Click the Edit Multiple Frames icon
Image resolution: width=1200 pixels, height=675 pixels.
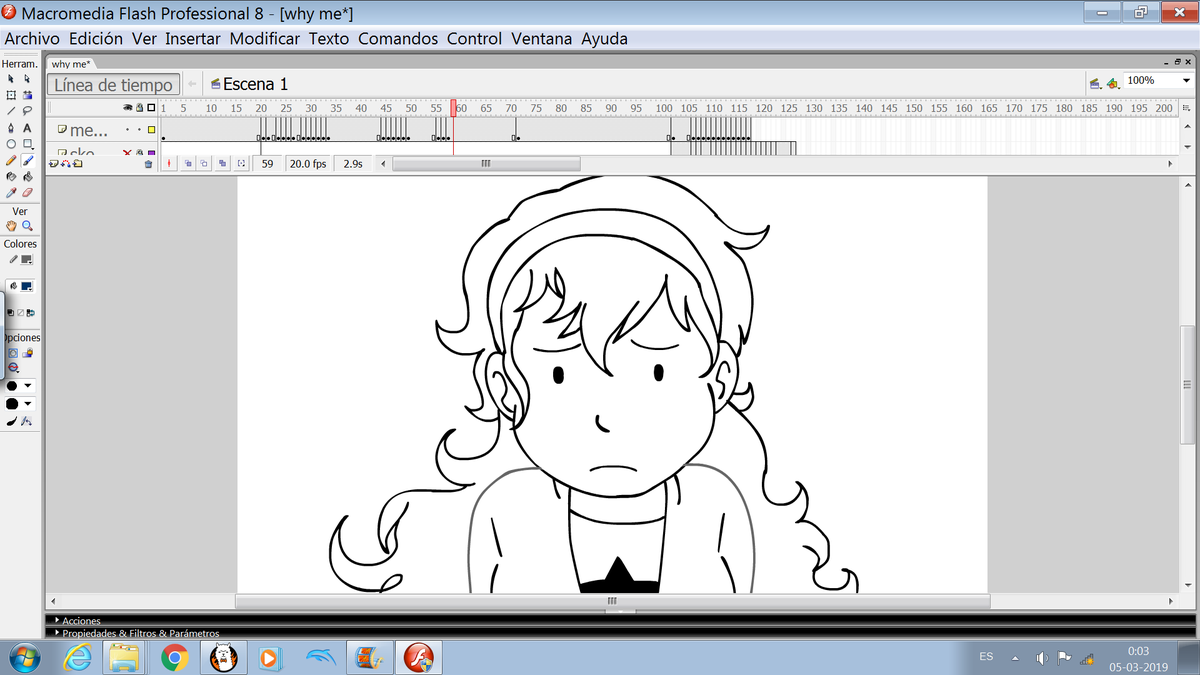coord(222,163)
